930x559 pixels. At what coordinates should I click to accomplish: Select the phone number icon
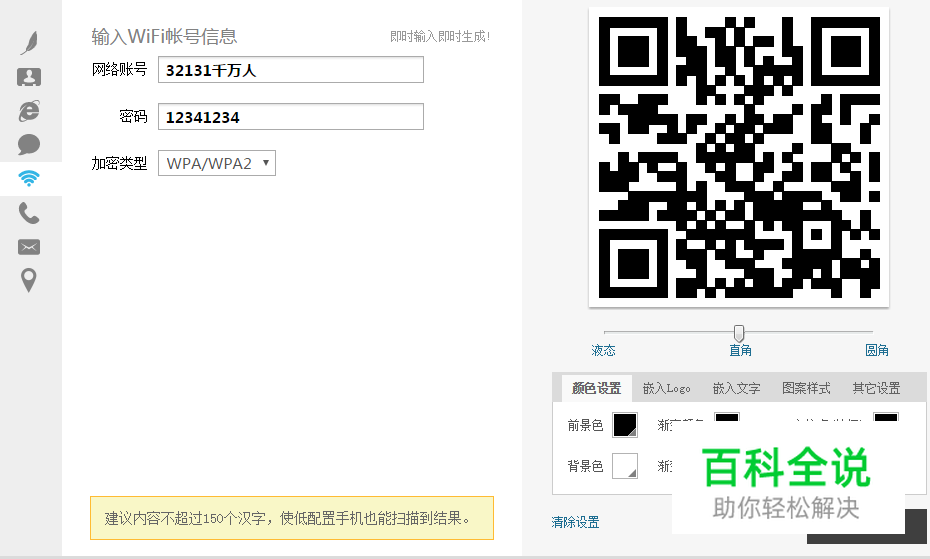pos(29,212)
